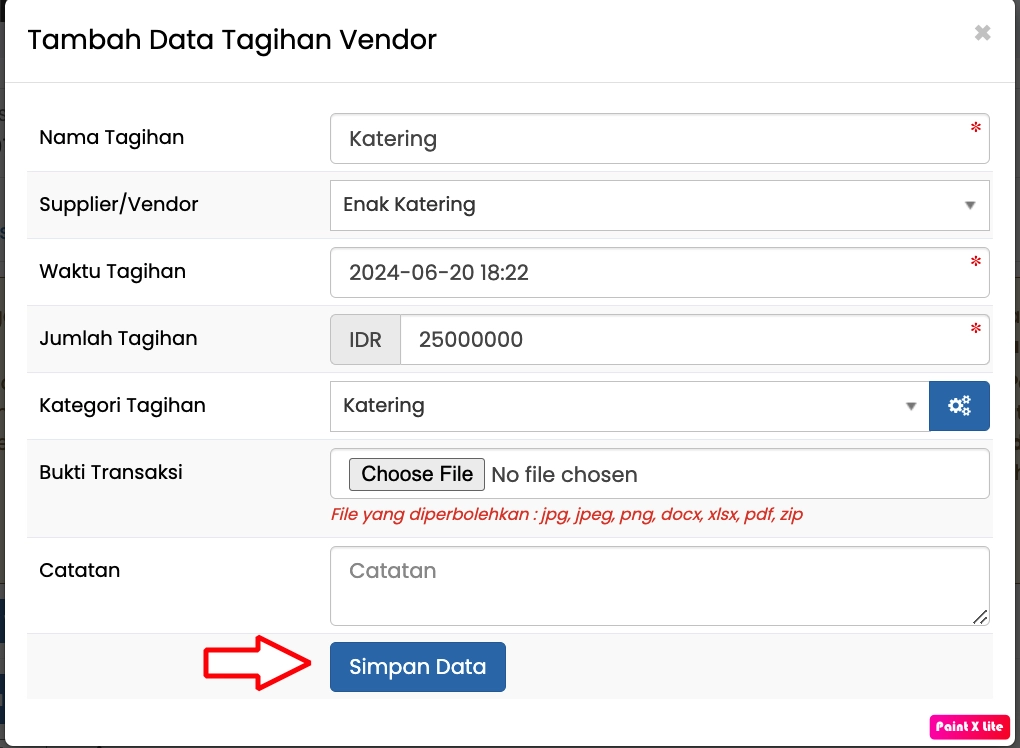The image size is (1020, 748).
Task: Click the Nama Tagihan label
Action: [x=112, y=137]
